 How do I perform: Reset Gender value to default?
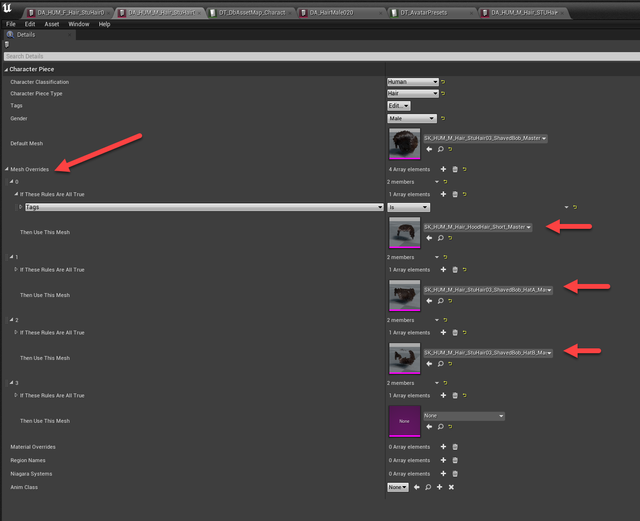coord(443,118)
